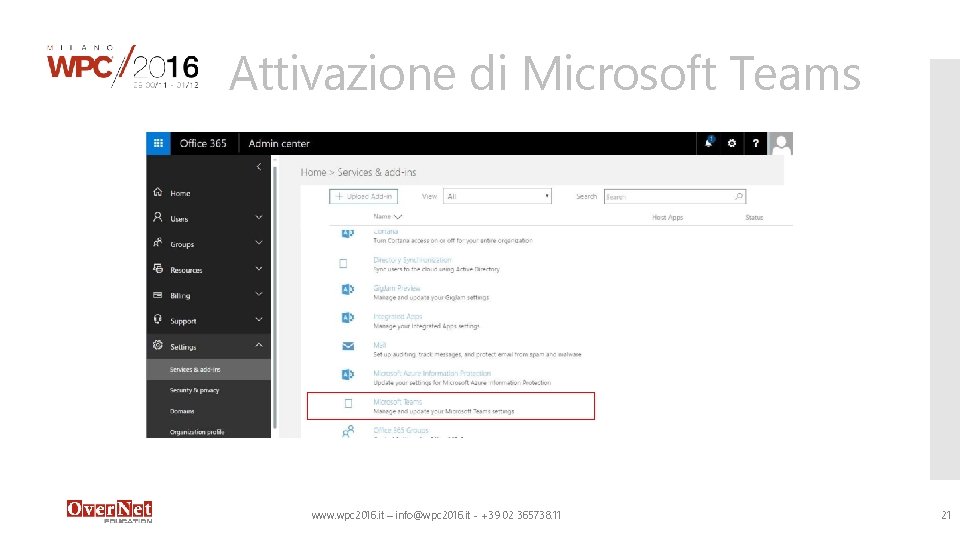The image size is (960, 540).
Task: Open the Office 365 app launcher waffle
Action: (x=158, y=143)
